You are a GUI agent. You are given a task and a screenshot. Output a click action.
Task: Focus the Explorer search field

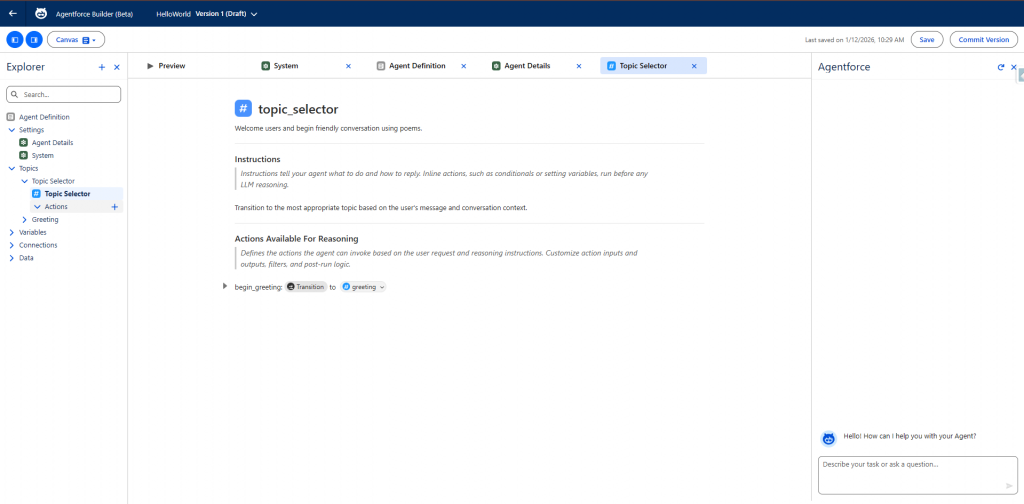[x=63, y=95]
